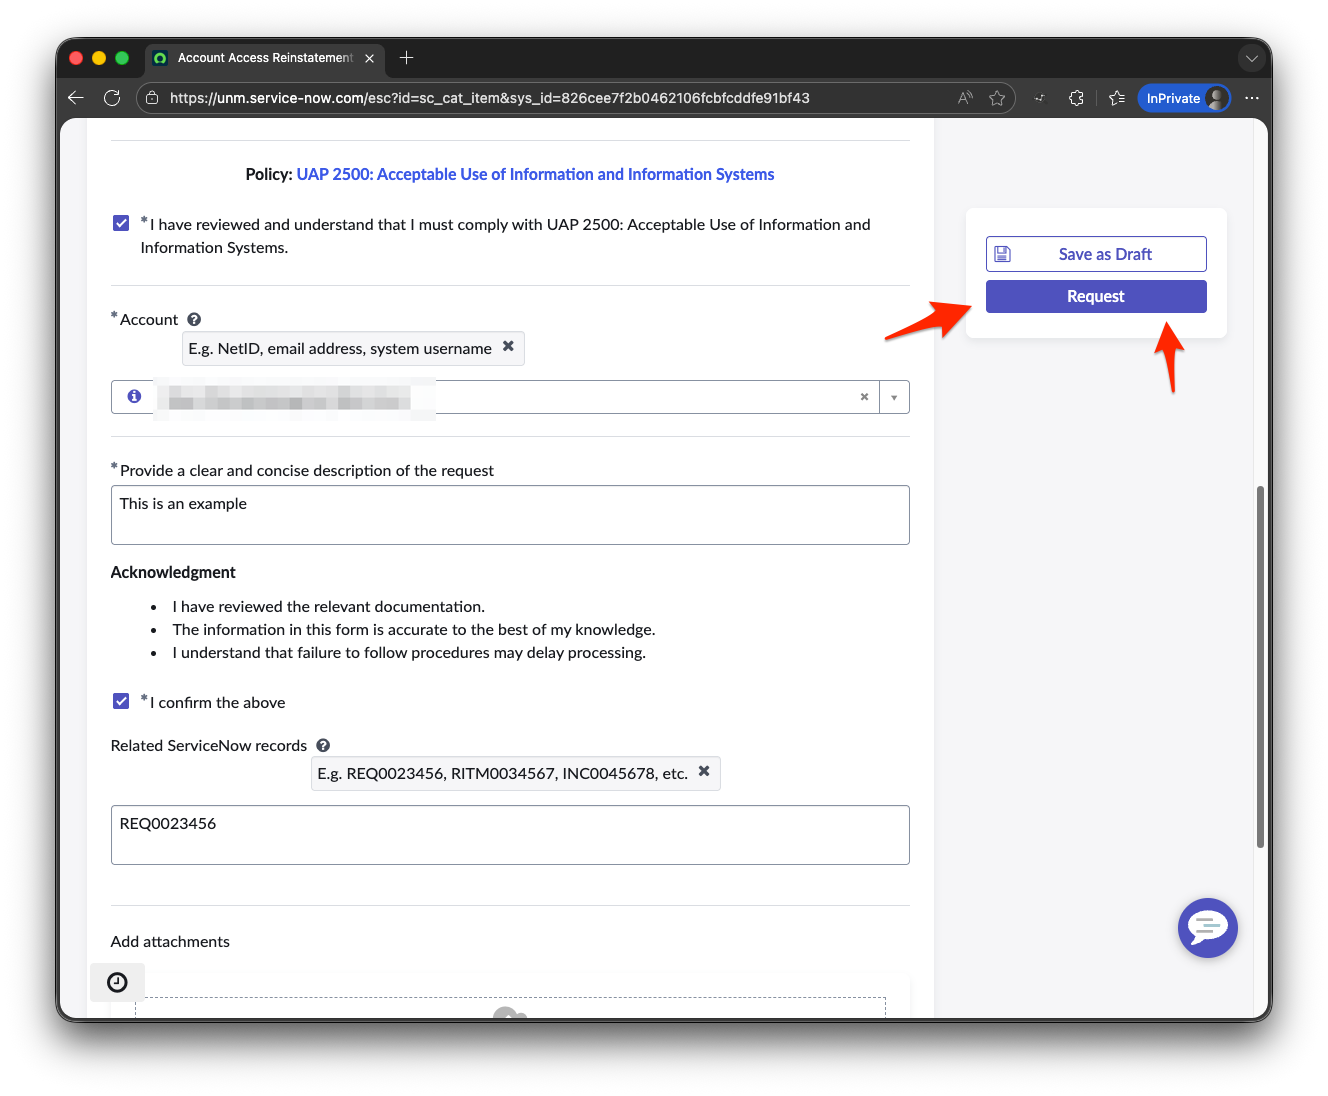Viewport: 1328px width, 1096px height.
Task: Click the recent attachments clock icon
Action: coord(117,982)
